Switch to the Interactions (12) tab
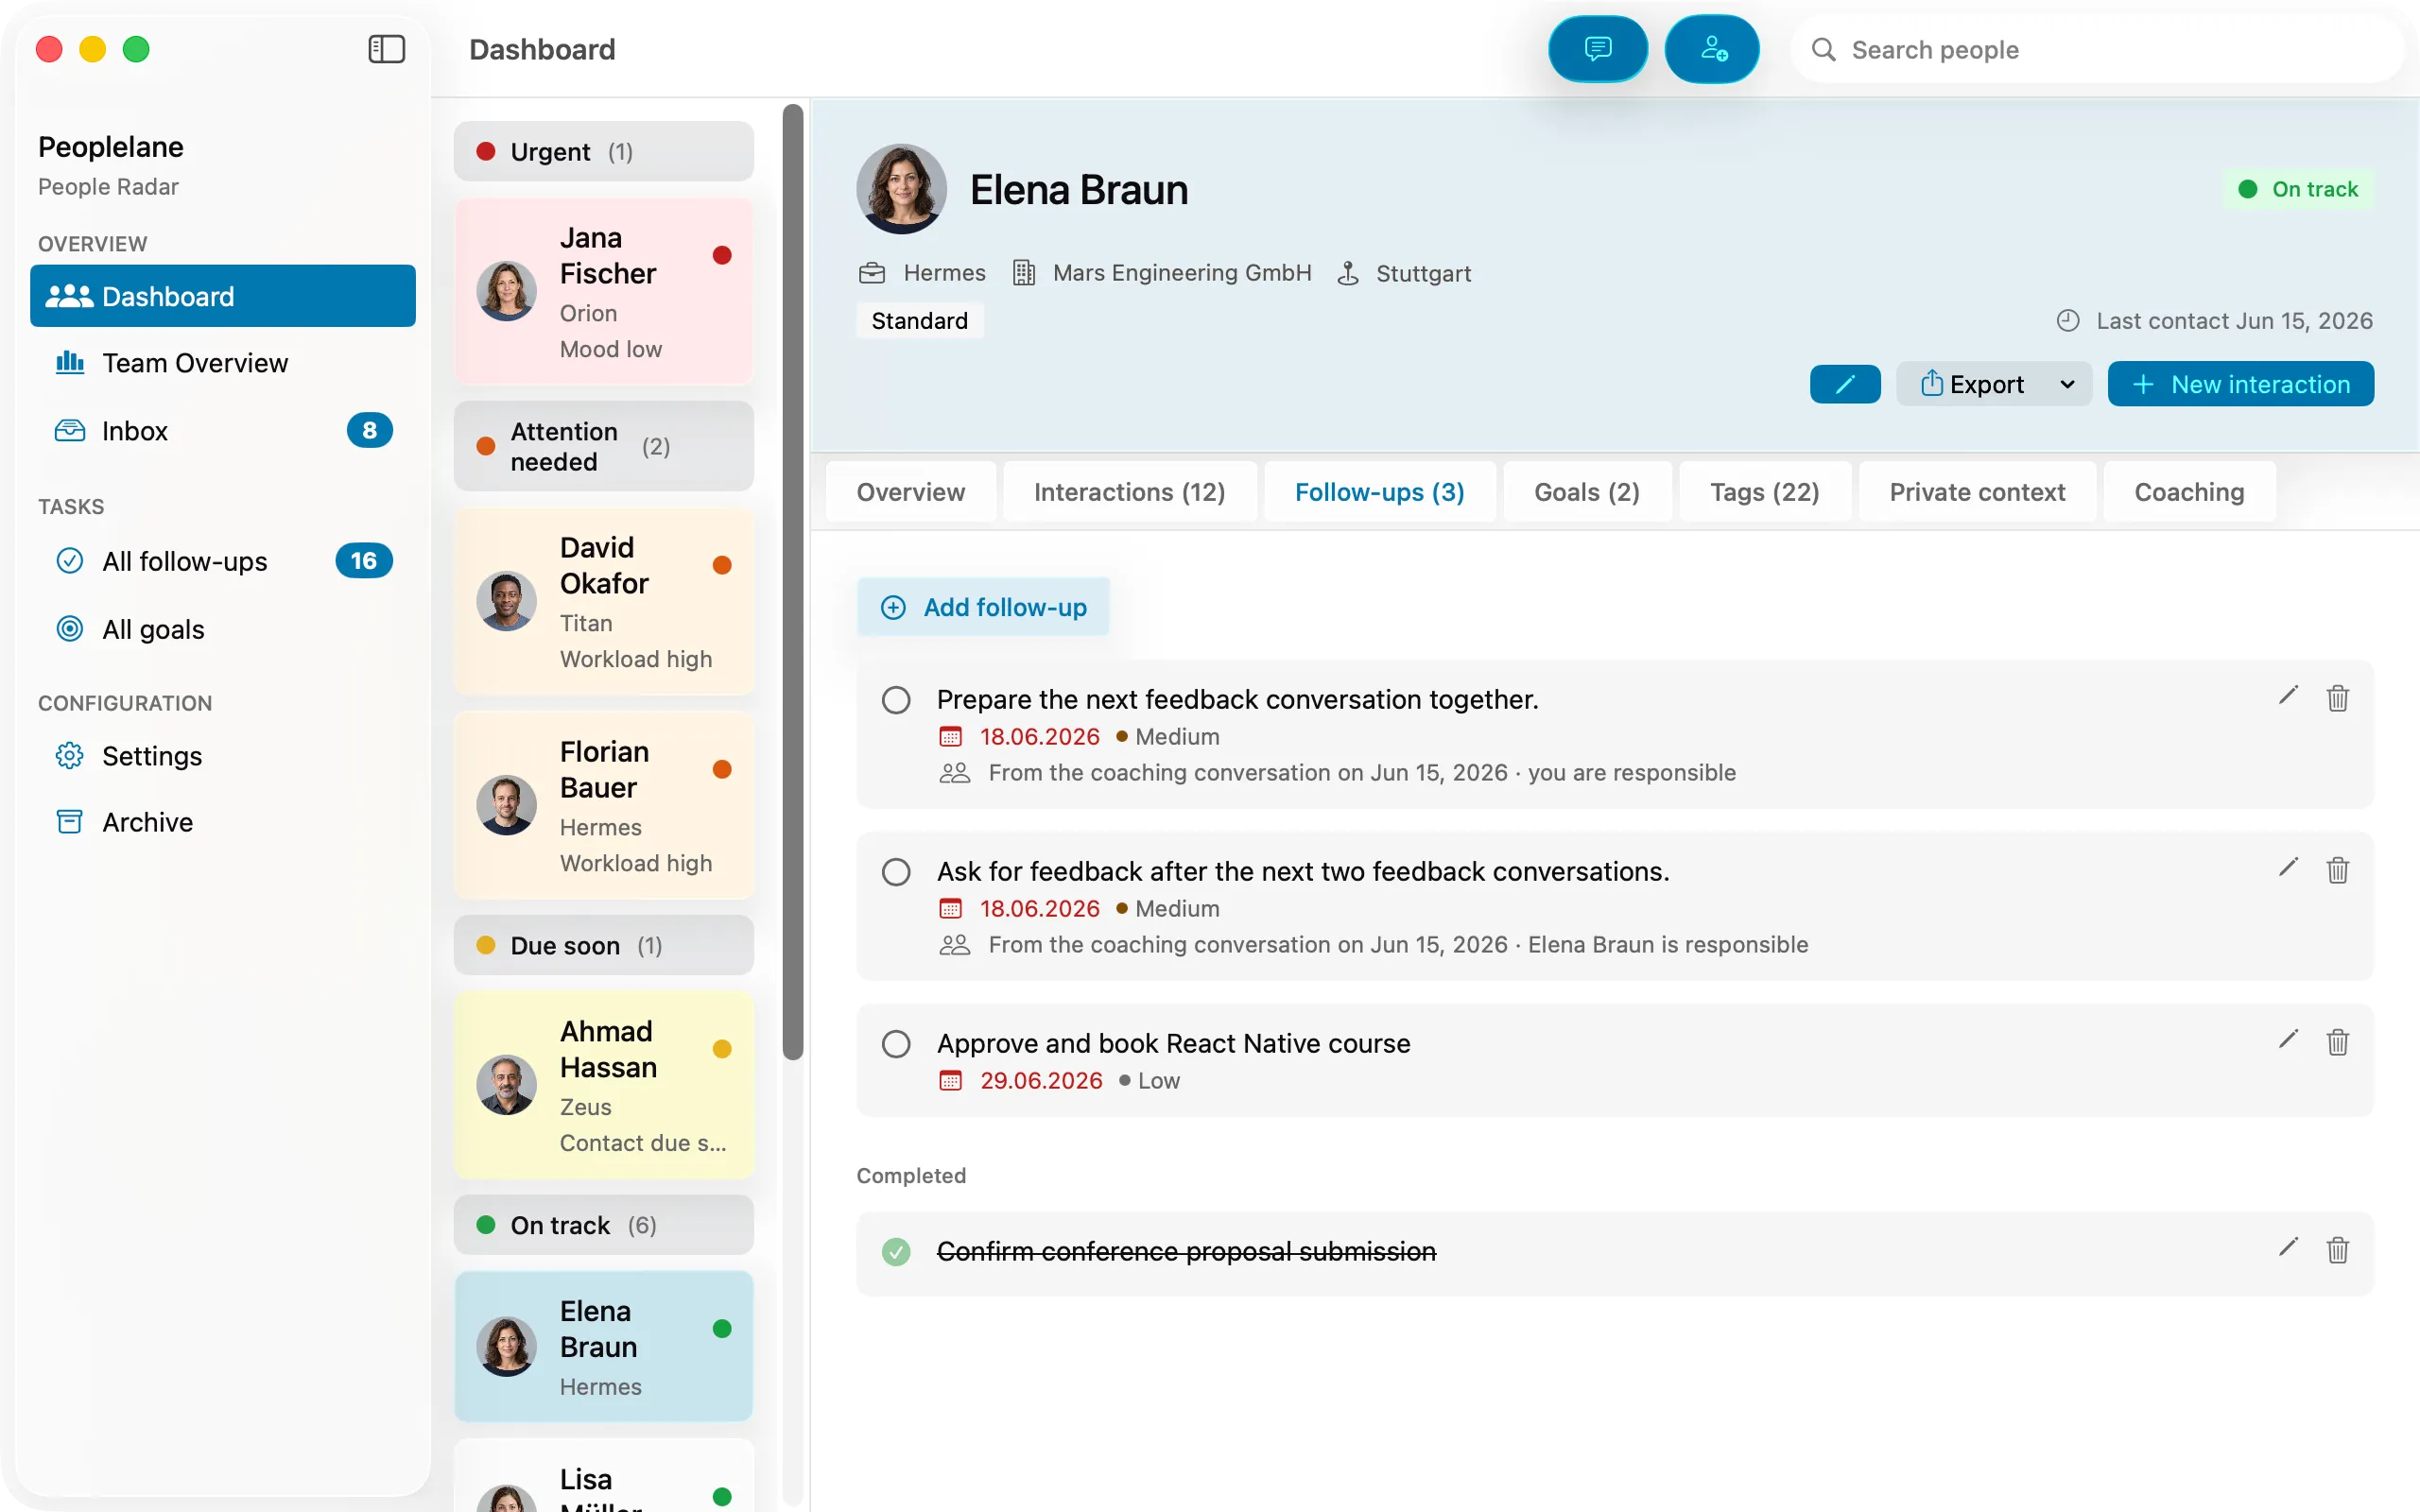 (x=1129, y=492)
